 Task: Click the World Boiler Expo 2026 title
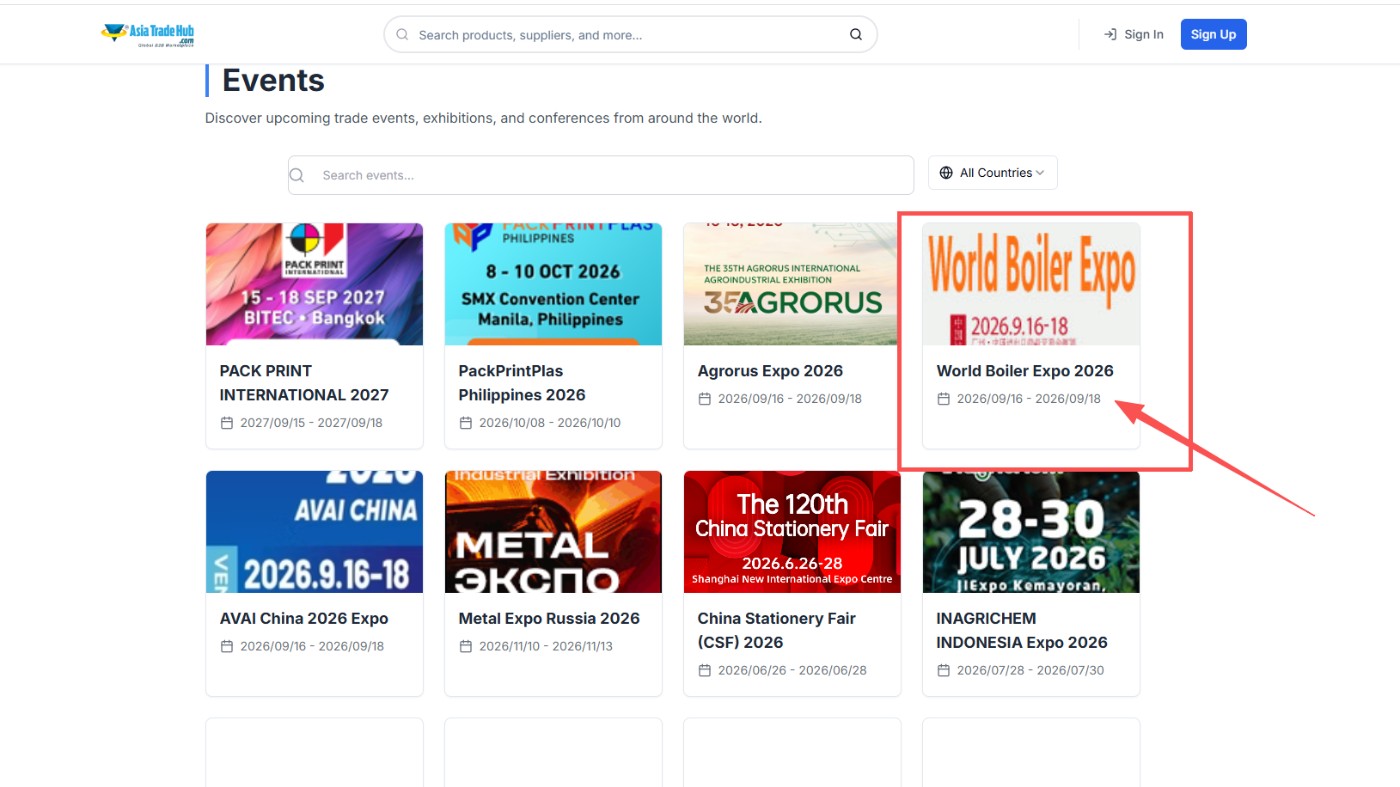[1025, 371]
